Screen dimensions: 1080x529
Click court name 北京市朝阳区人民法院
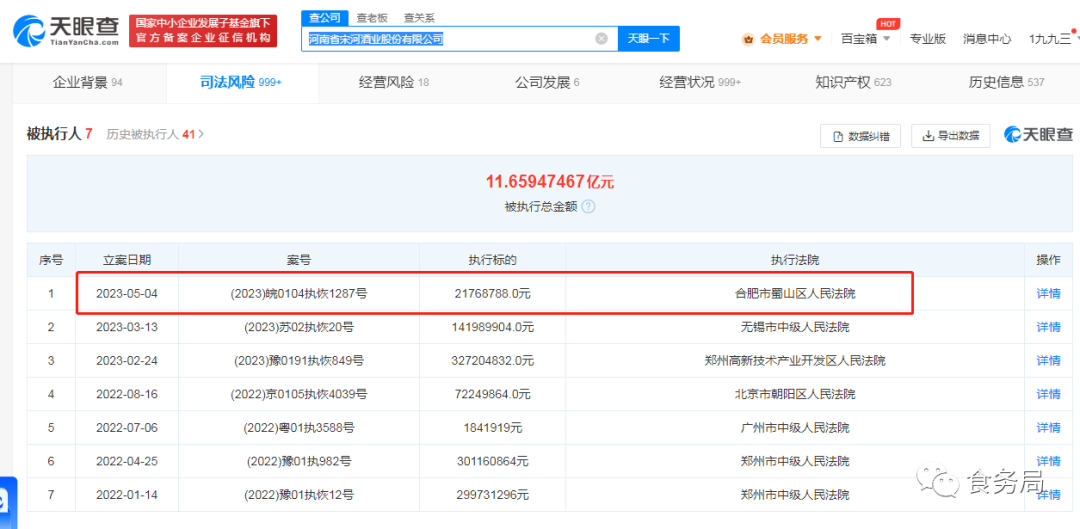click(x=795, y=394)
